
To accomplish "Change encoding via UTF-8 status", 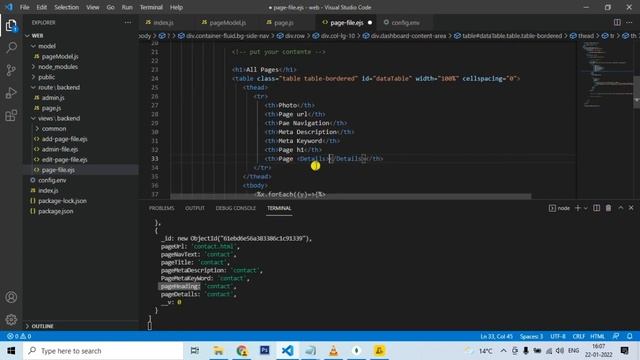I will pos(558,336).
